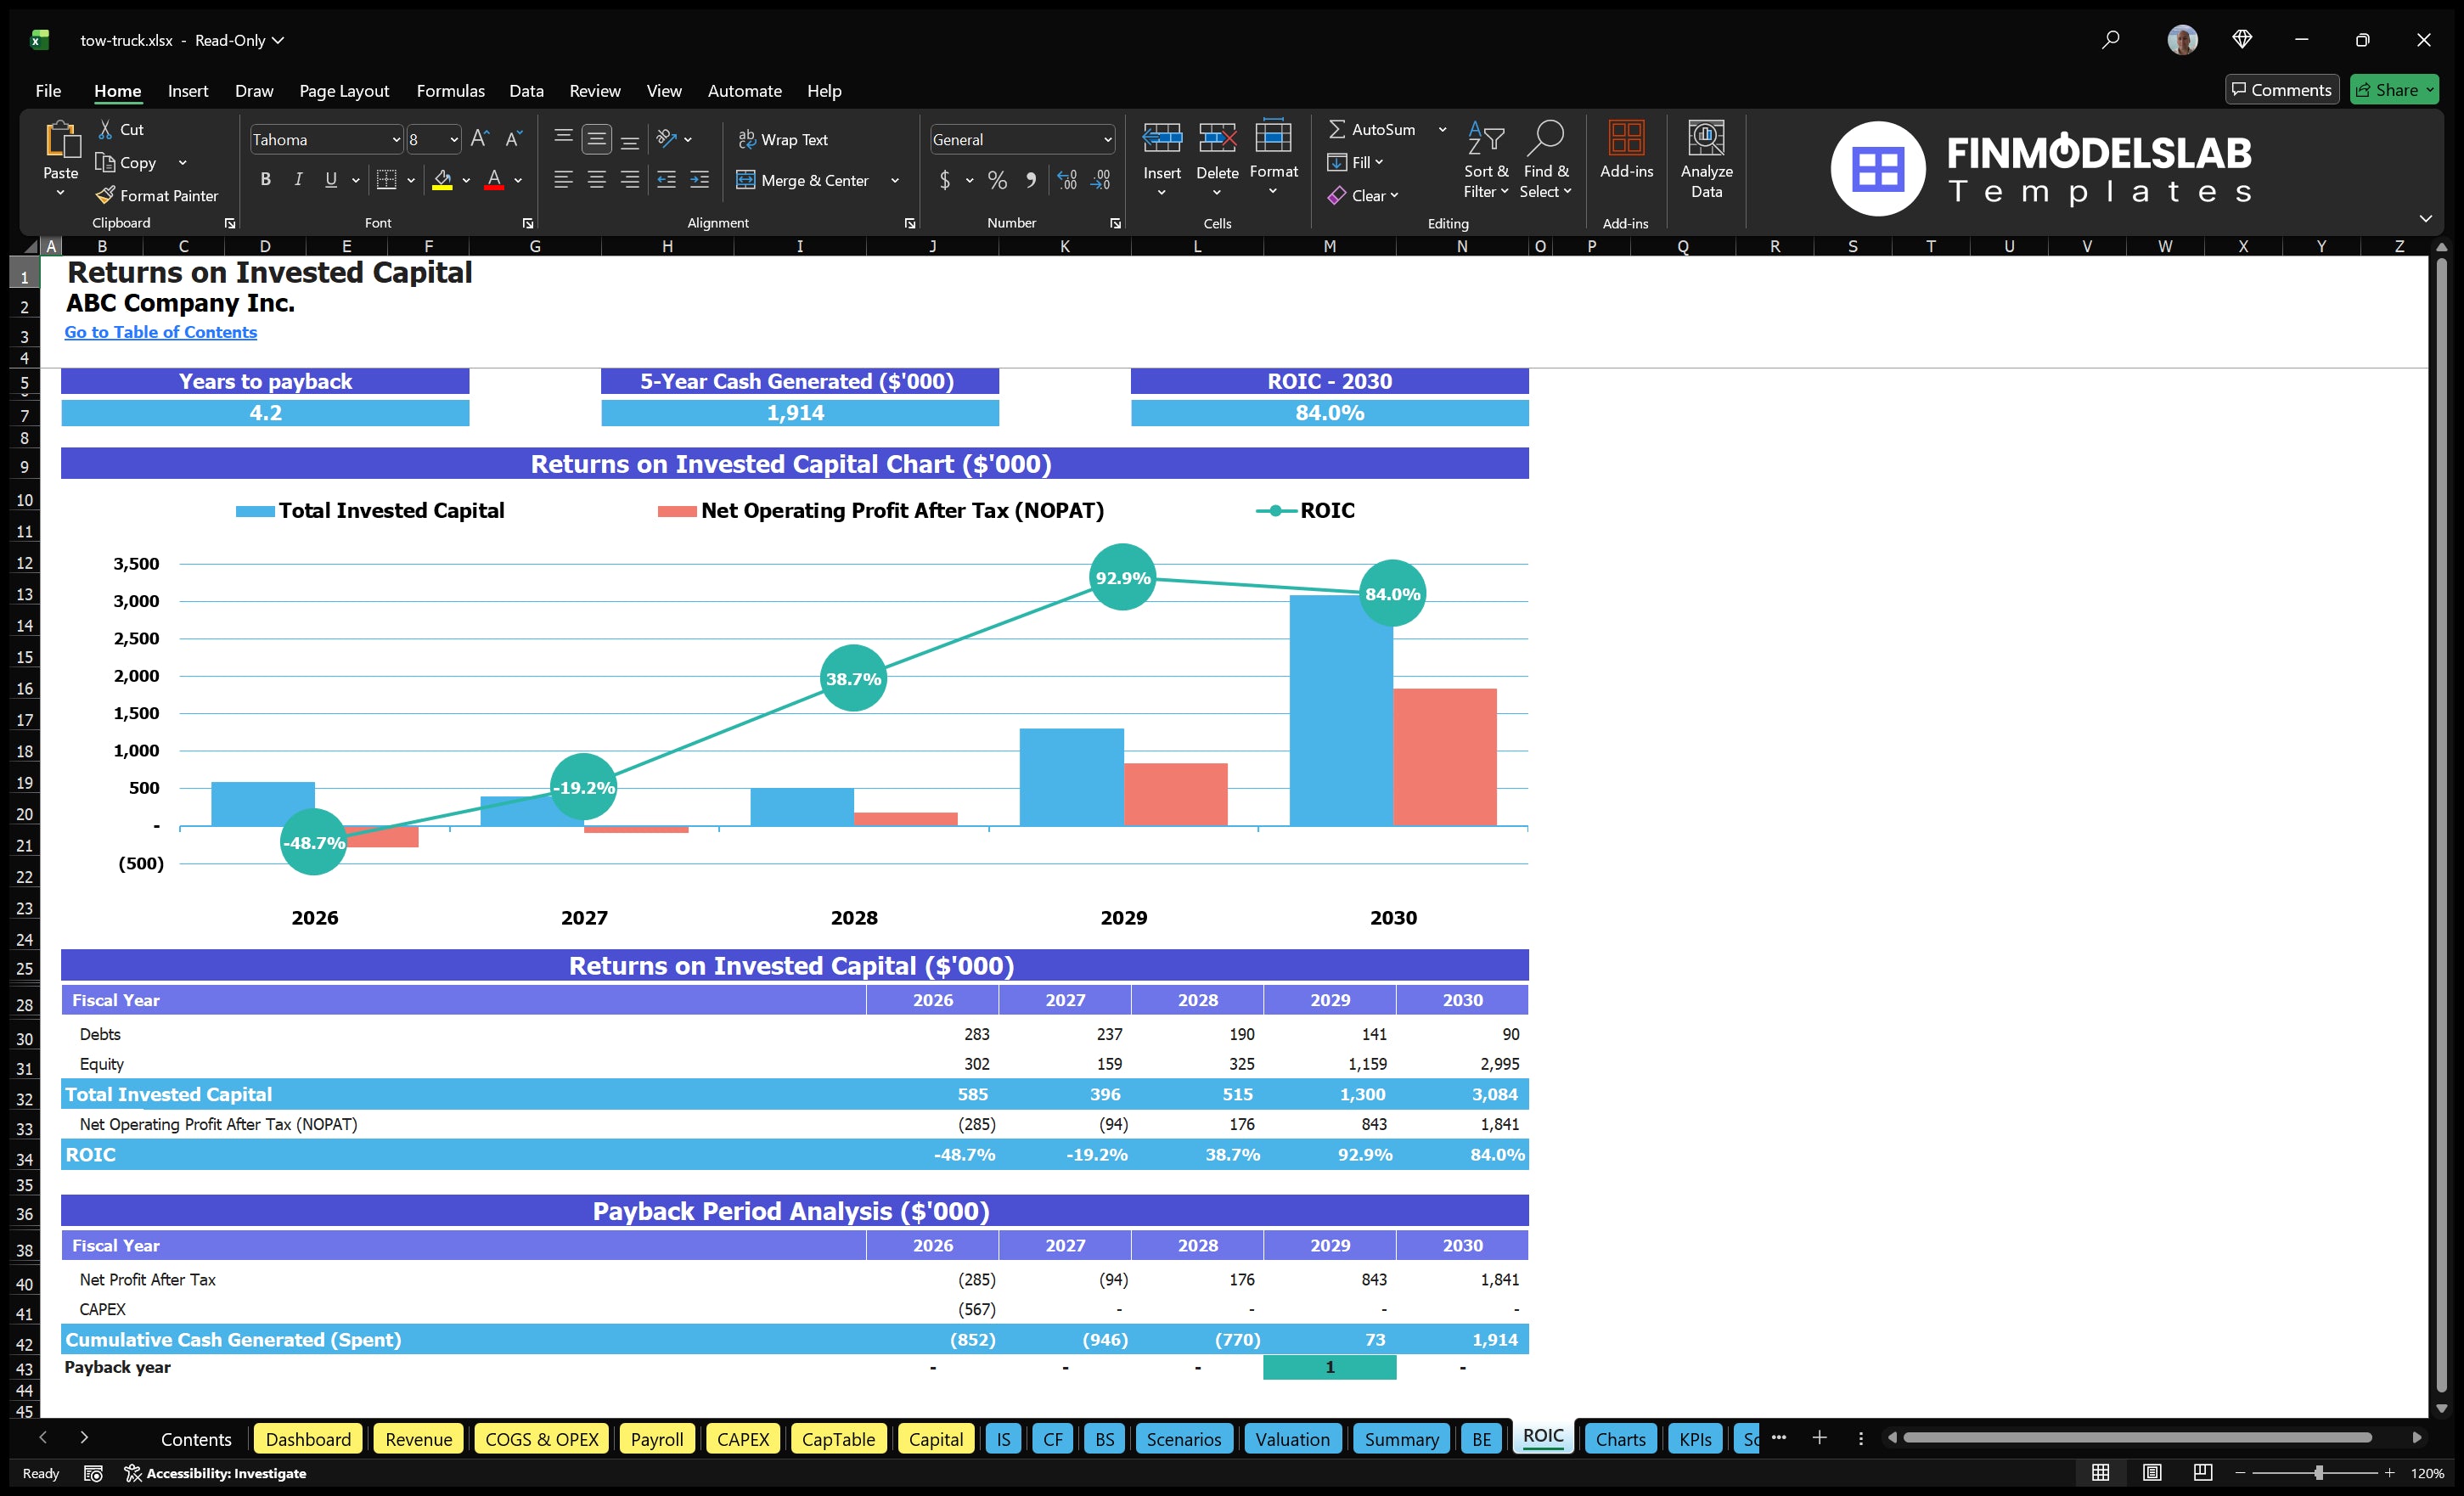The width and height of the screenshot is (2464, 1496).
Task: Switch to the Formulas ribbon tab
Action: point(450,90)
